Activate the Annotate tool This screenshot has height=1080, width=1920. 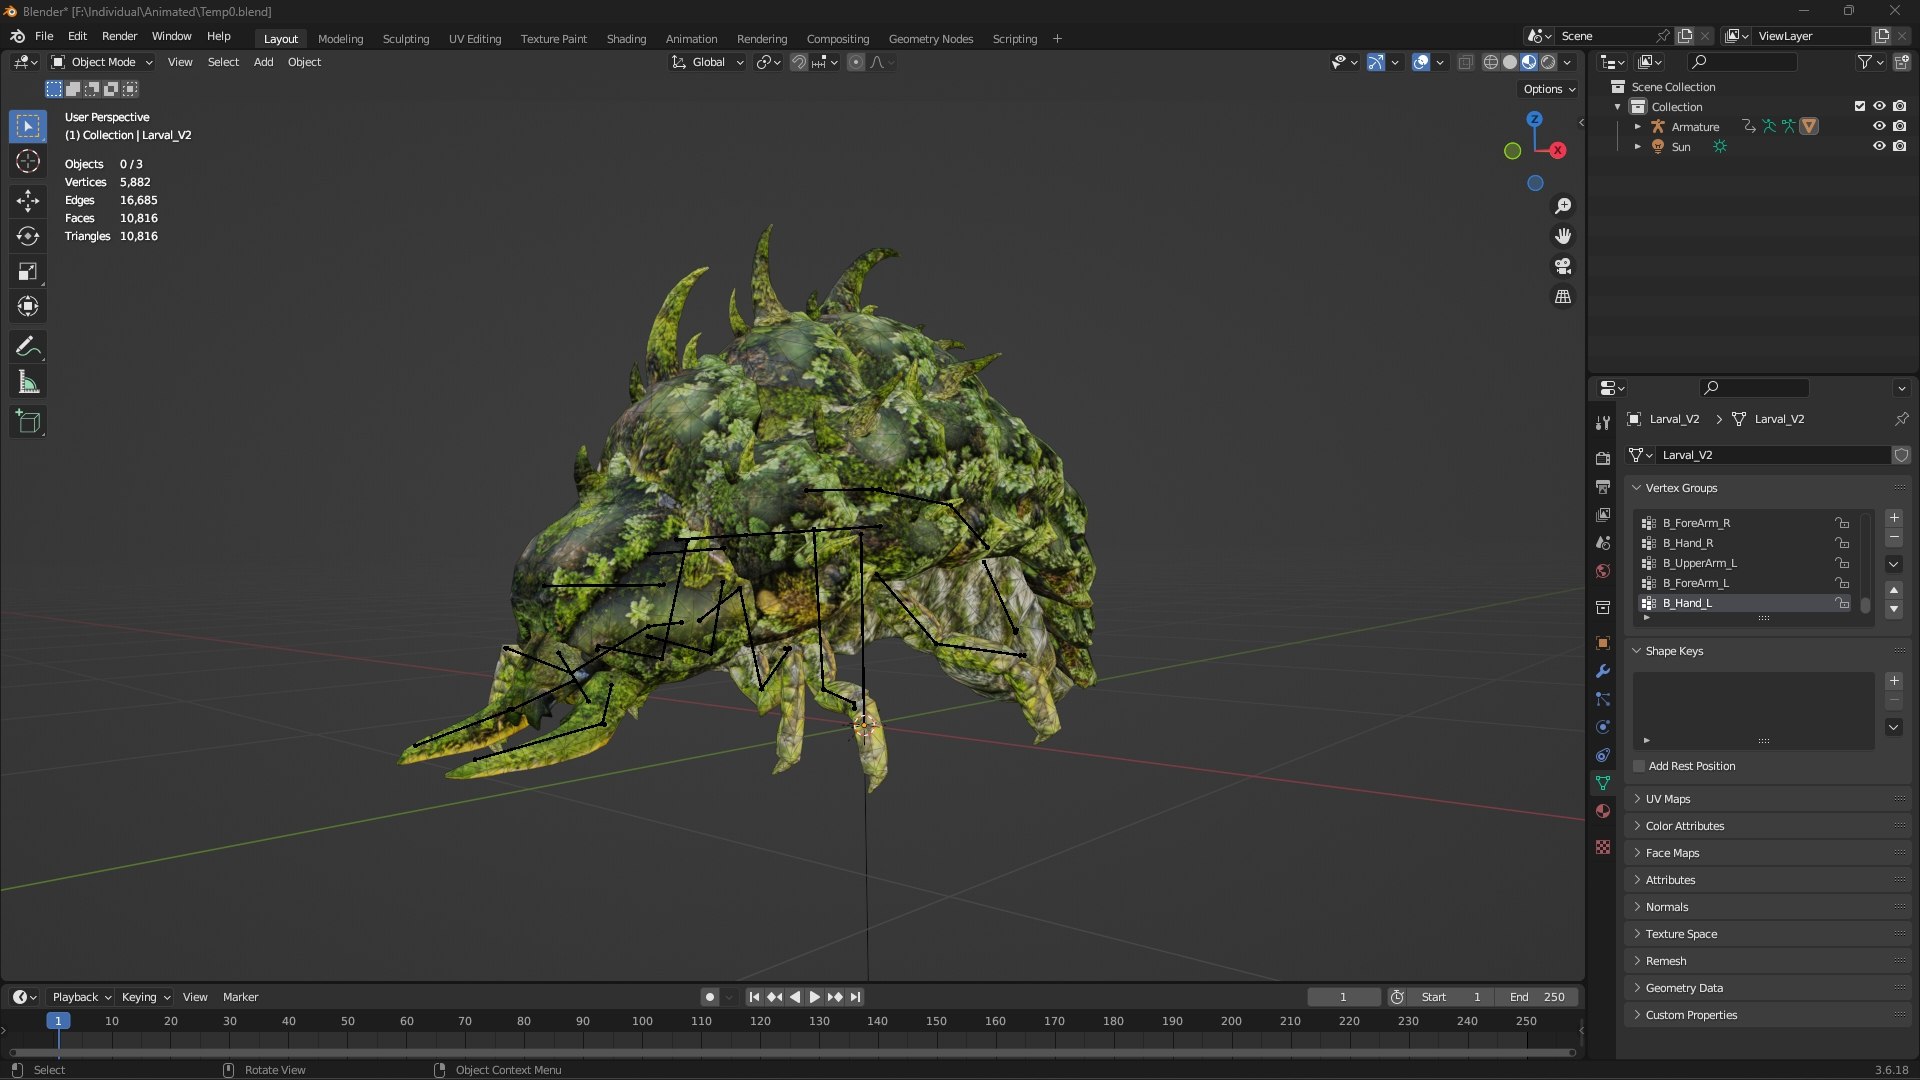[28, 347]
